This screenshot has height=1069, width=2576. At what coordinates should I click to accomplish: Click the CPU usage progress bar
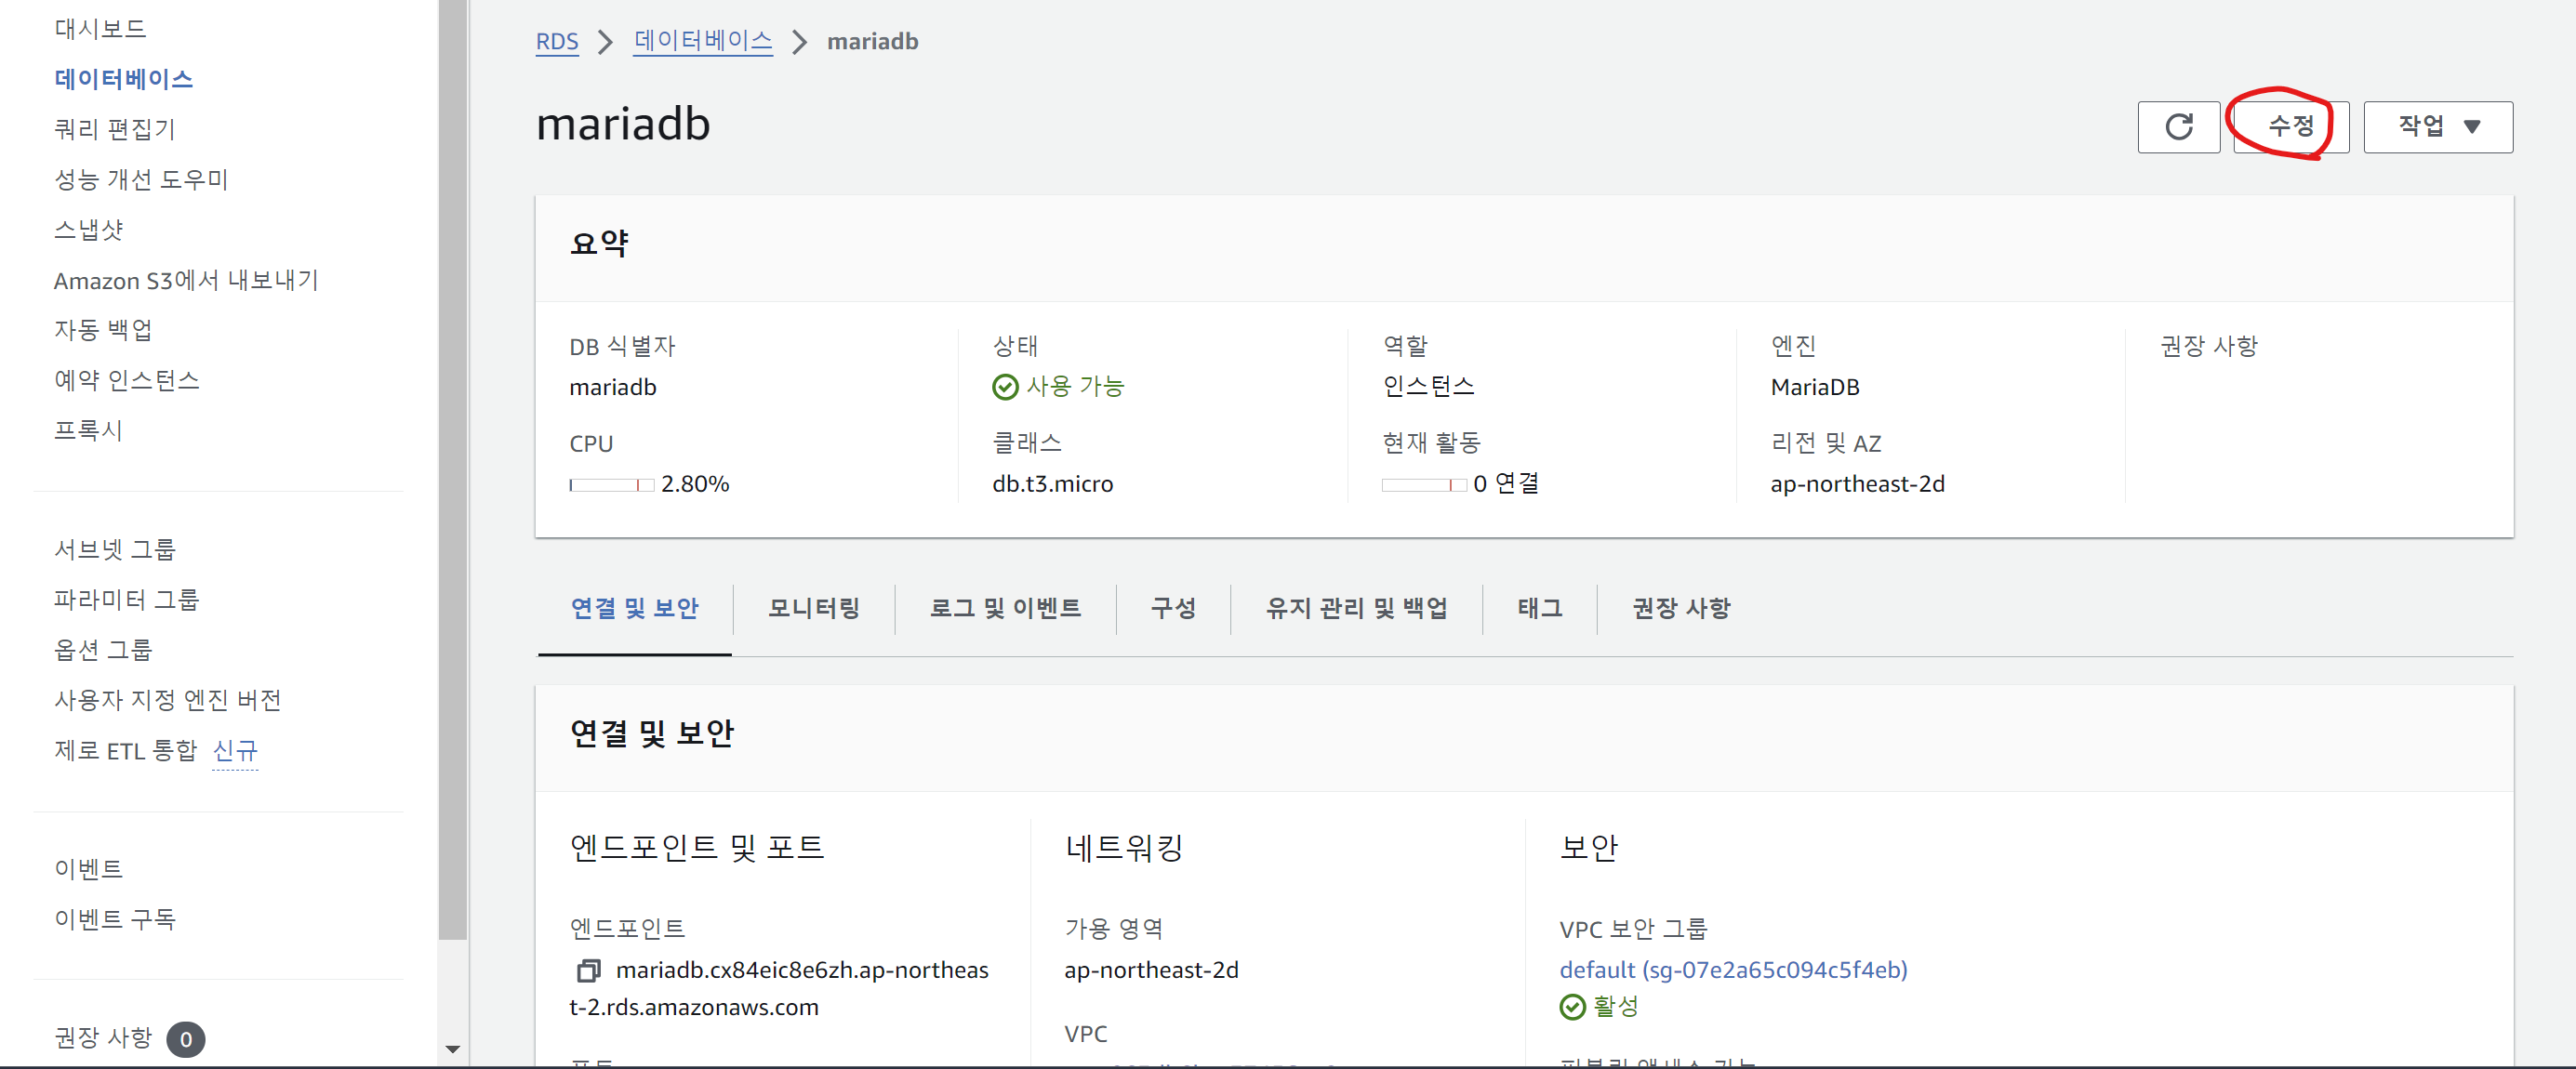(611, 485)
